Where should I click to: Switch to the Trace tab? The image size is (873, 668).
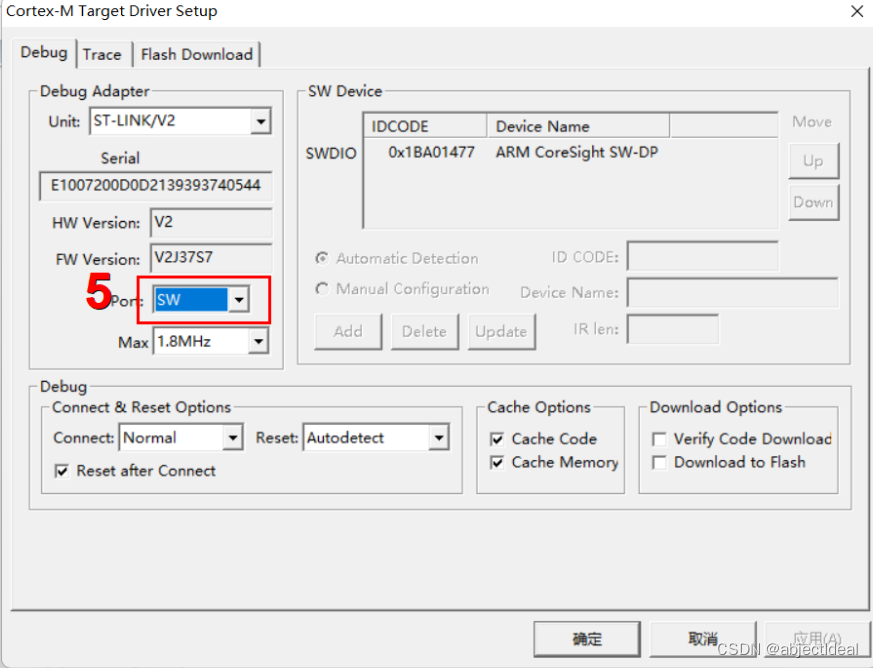pyautogui.click(x=104, y=54)
